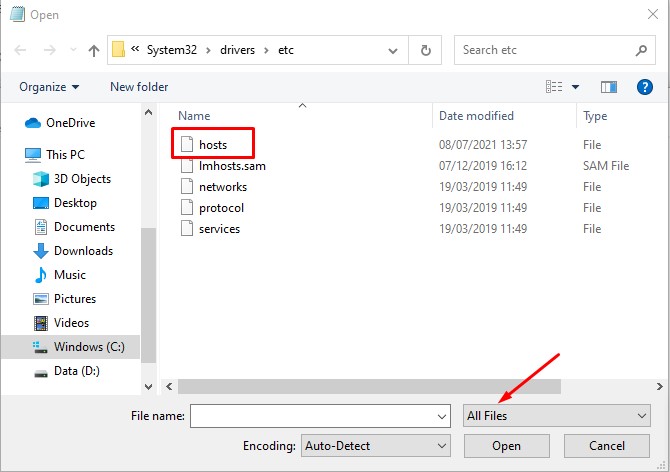This screenshot has width=670, height=472.
Task: Open the Music folder in sidebar
Action: (x=69, y=275)
